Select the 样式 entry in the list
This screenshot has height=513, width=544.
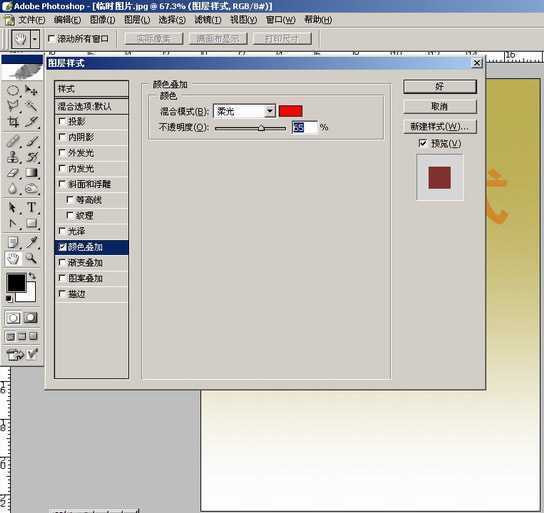coord(92,89)
